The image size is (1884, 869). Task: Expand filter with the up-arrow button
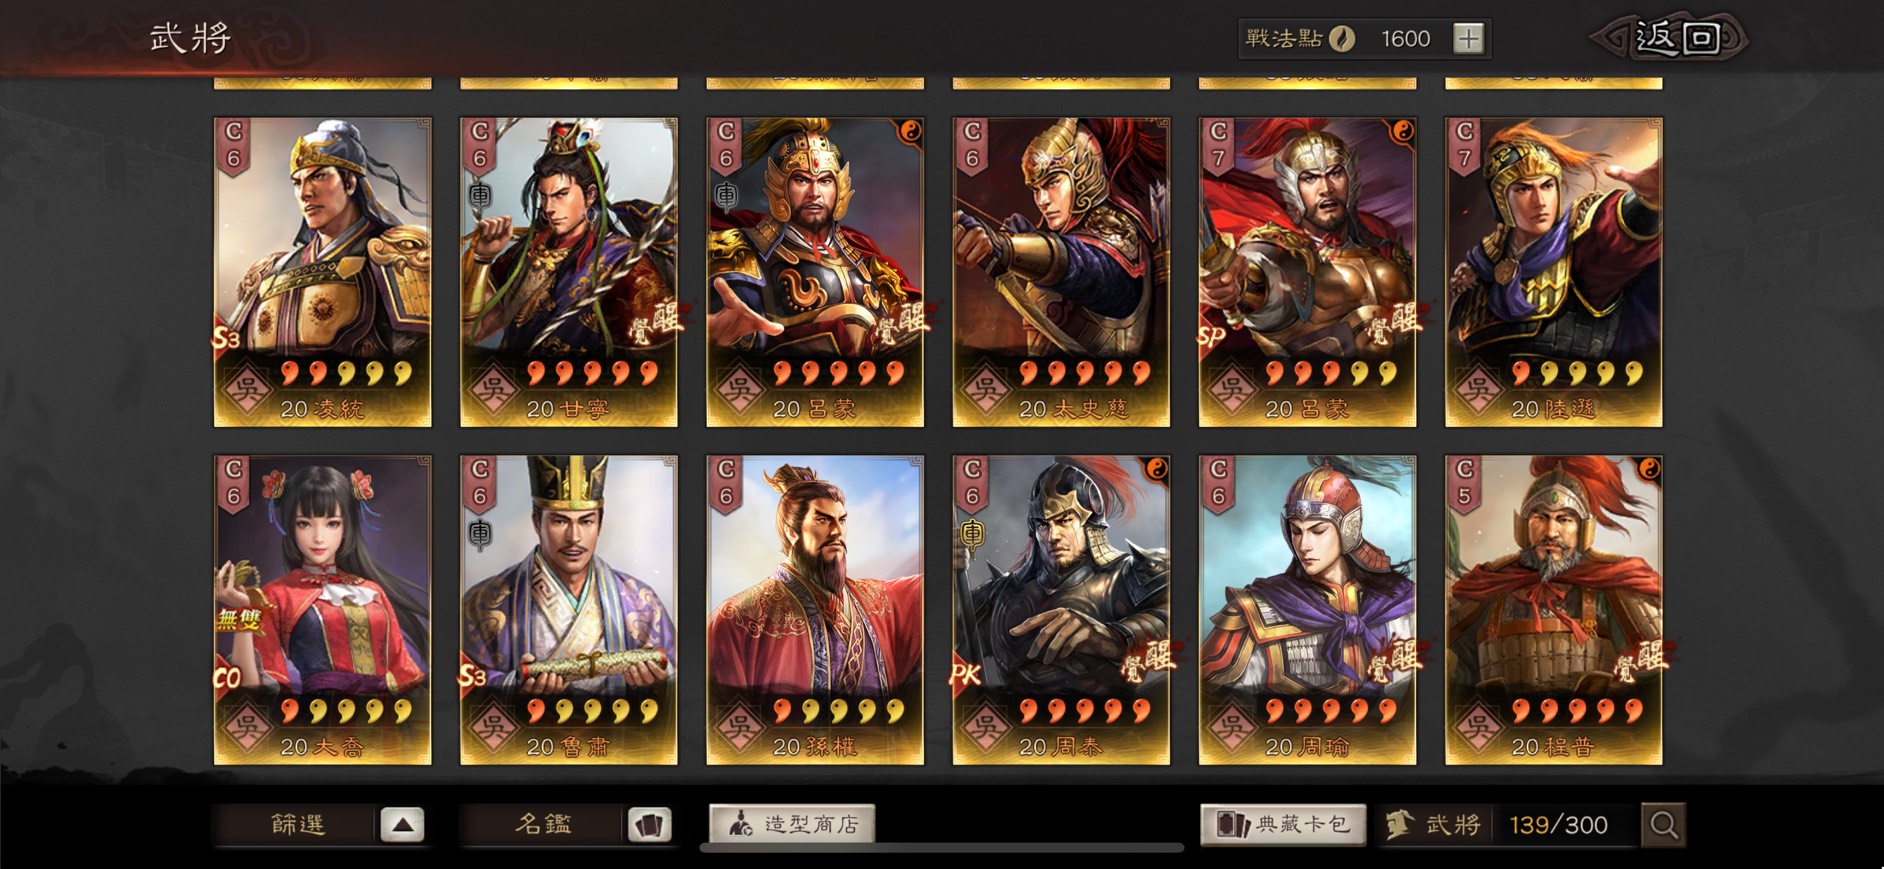pos(402,825)
